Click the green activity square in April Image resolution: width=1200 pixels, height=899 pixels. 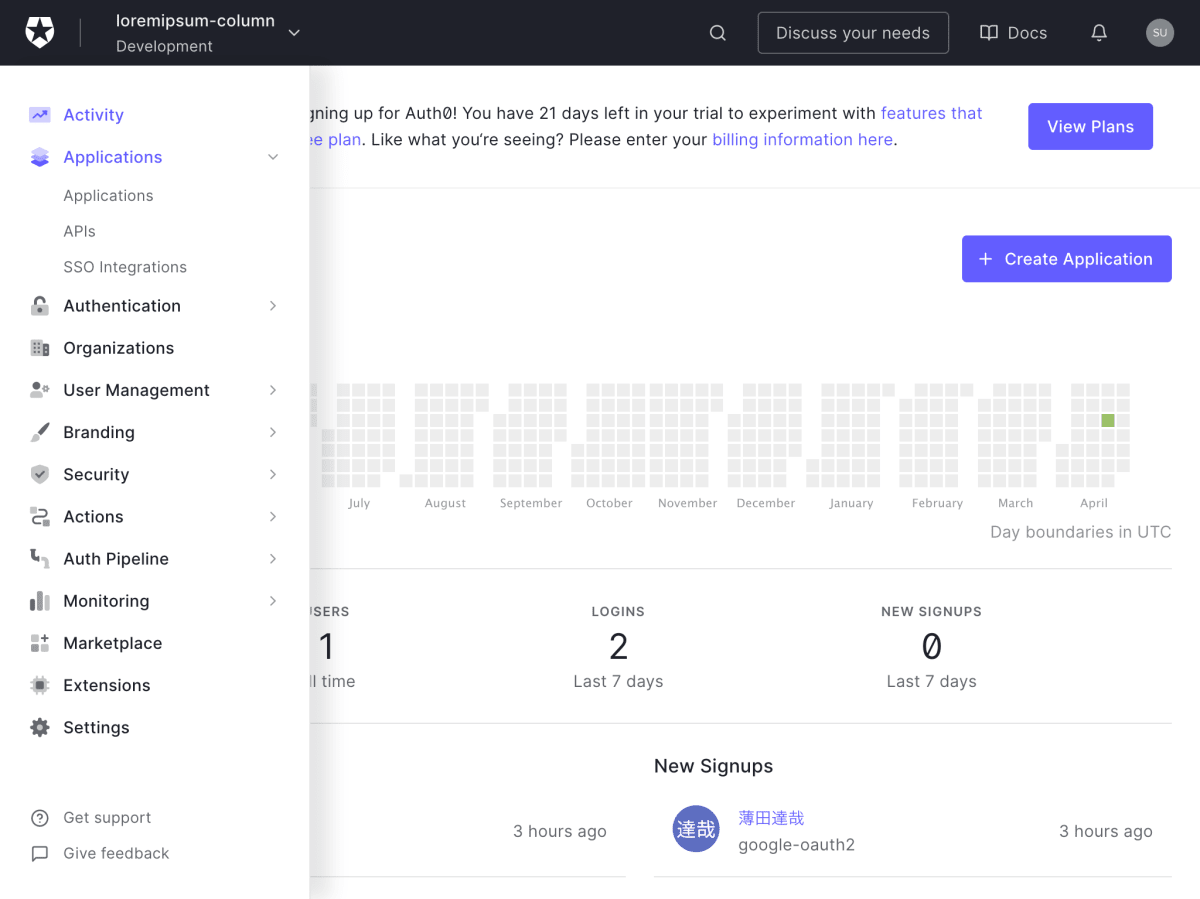coord(1108,421)
